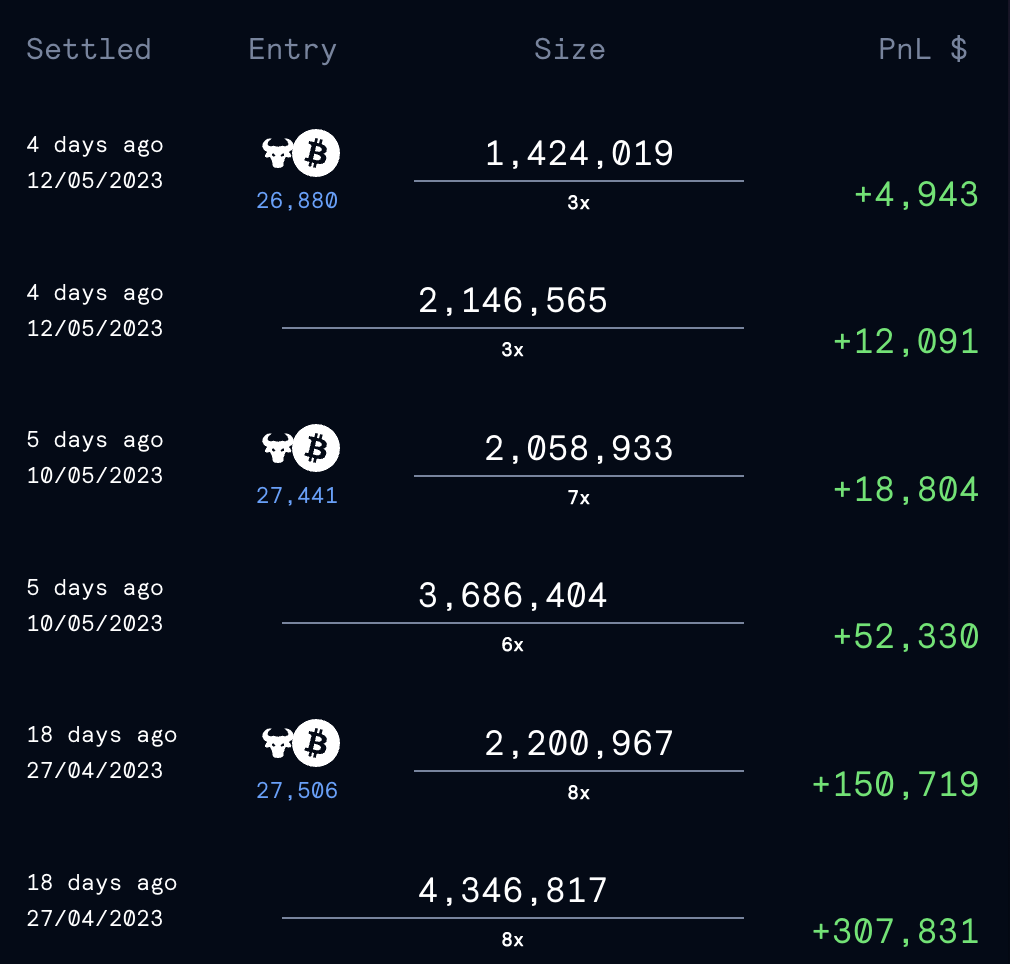
Task: Click the Bitcoin icon above 27,506
Action: coord(316,743)
